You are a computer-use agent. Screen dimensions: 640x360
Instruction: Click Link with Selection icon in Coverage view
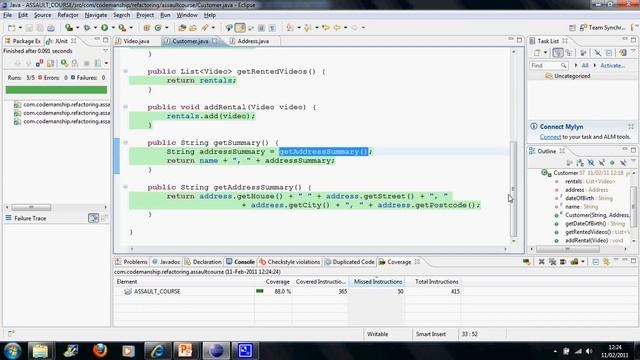606,262
